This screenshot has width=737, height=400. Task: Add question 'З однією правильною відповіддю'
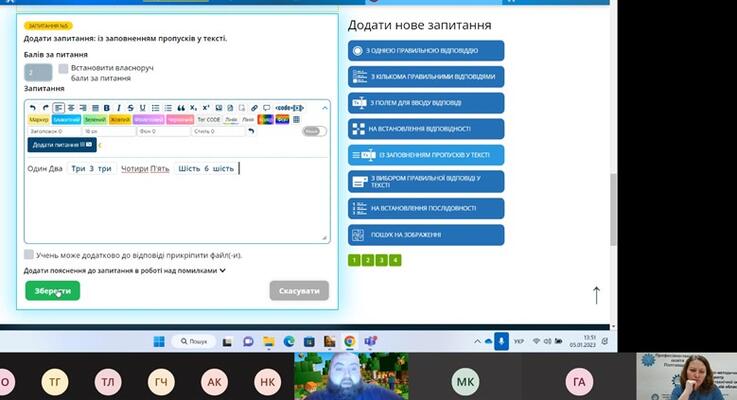click(x=426, y=50)
